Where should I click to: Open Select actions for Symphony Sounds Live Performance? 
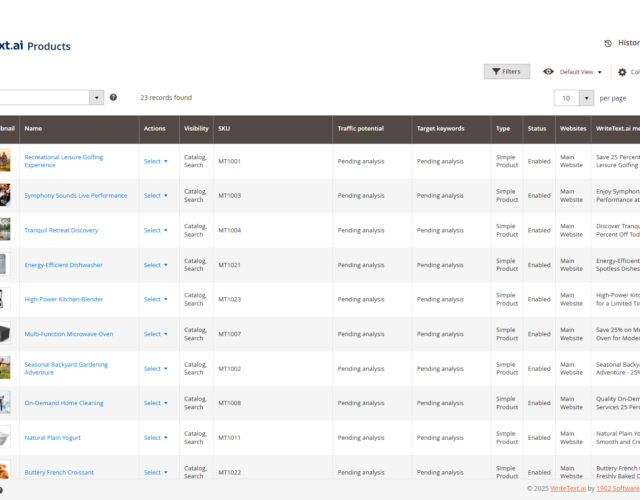(155, 196)
